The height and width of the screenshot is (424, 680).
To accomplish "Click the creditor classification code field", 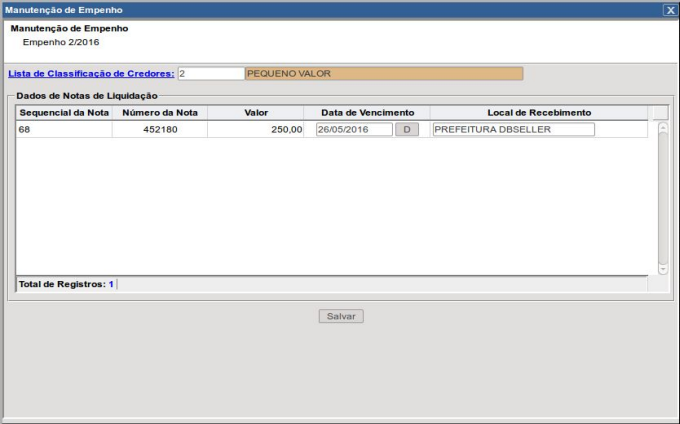I will (x=210, y=73).
